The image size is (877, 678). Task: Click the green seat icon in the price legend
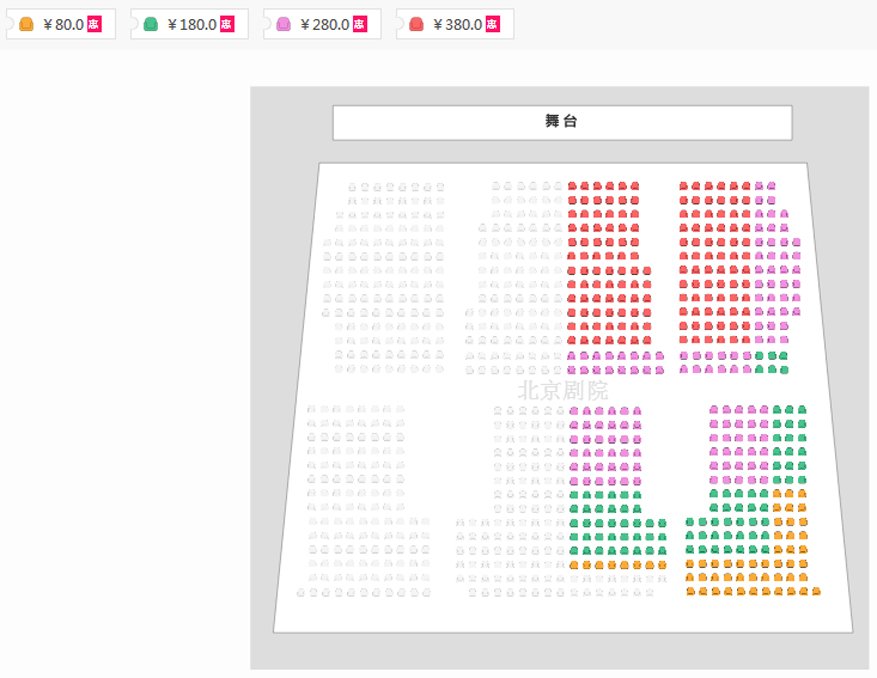point(150,24)
